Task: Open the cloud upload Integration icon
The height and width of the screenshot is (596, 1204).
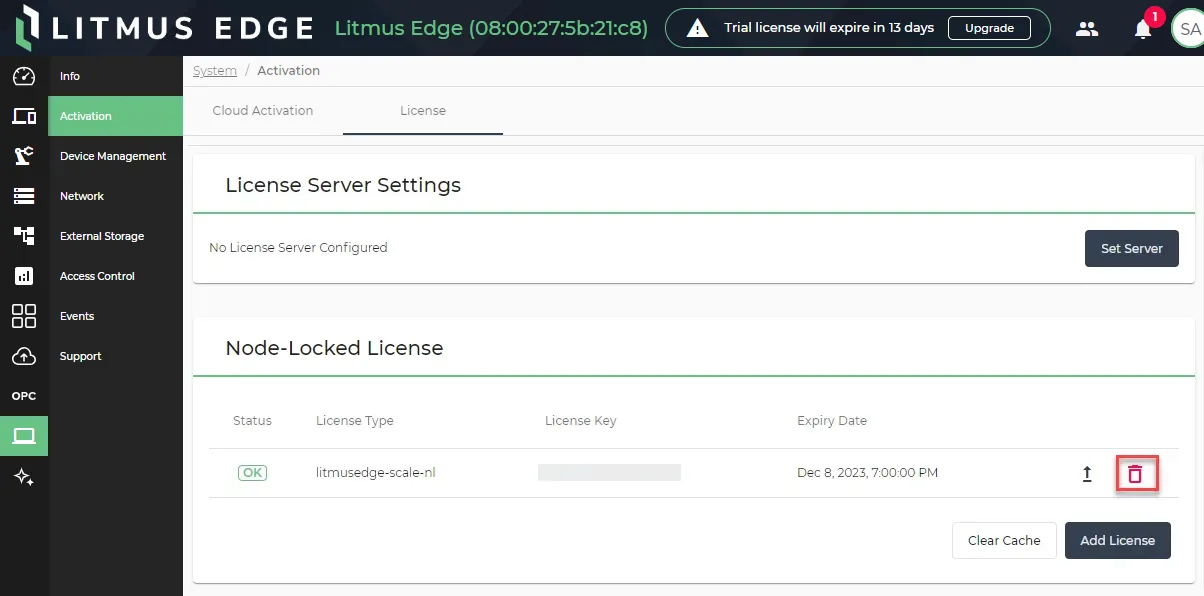Action: [24, 356]
